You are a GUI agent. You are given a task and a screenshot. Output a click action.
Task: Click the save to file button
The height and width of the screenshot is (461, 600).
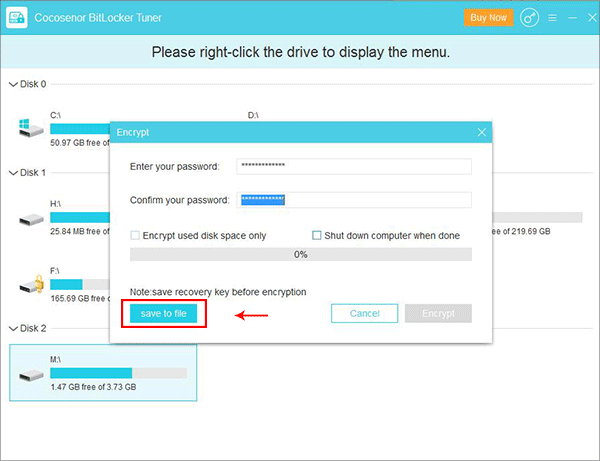(x=163, y=314)
